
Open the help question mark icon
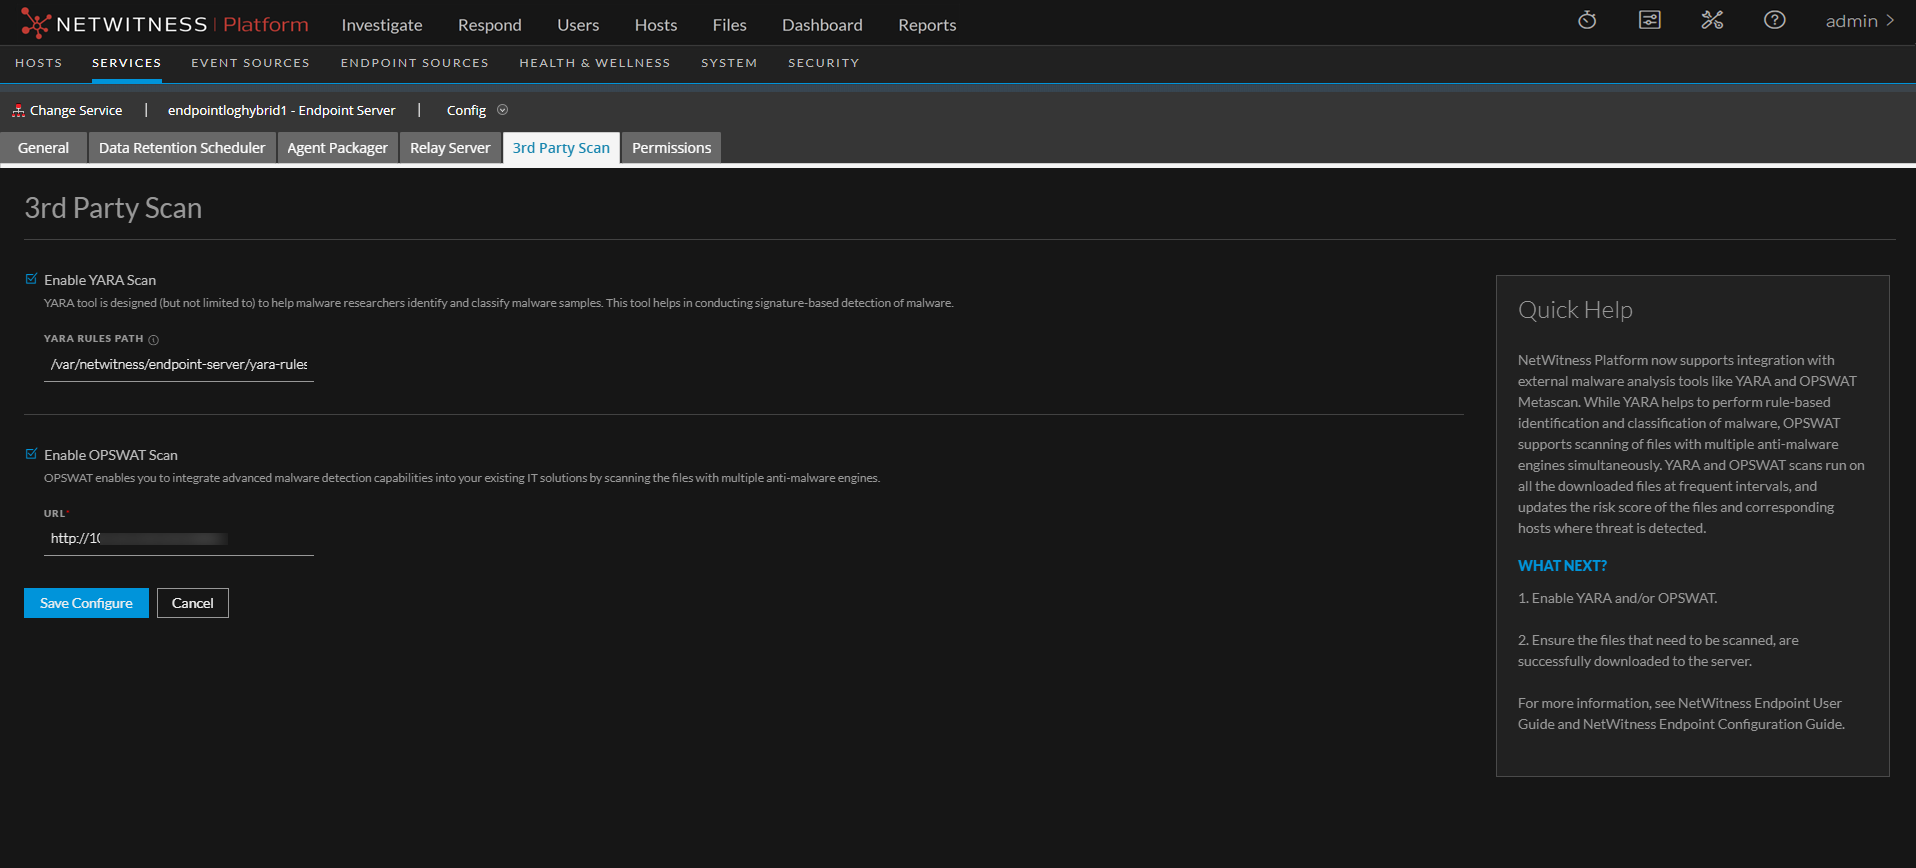pos(1774,20)
